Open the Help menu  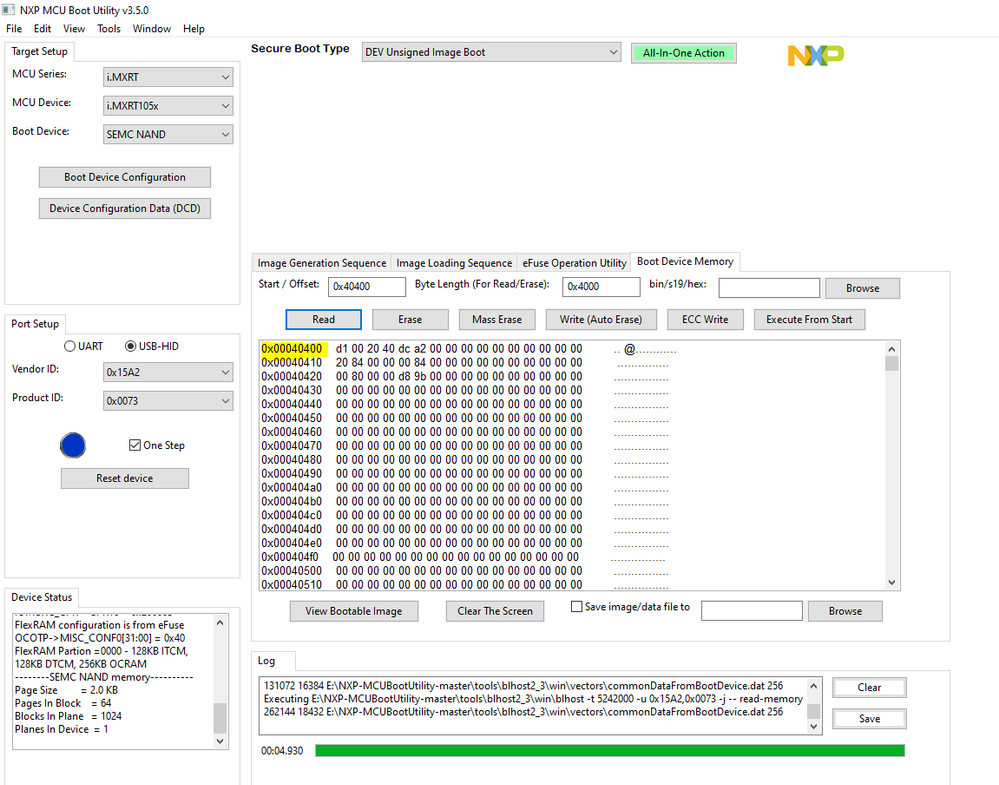pos(194,29)
